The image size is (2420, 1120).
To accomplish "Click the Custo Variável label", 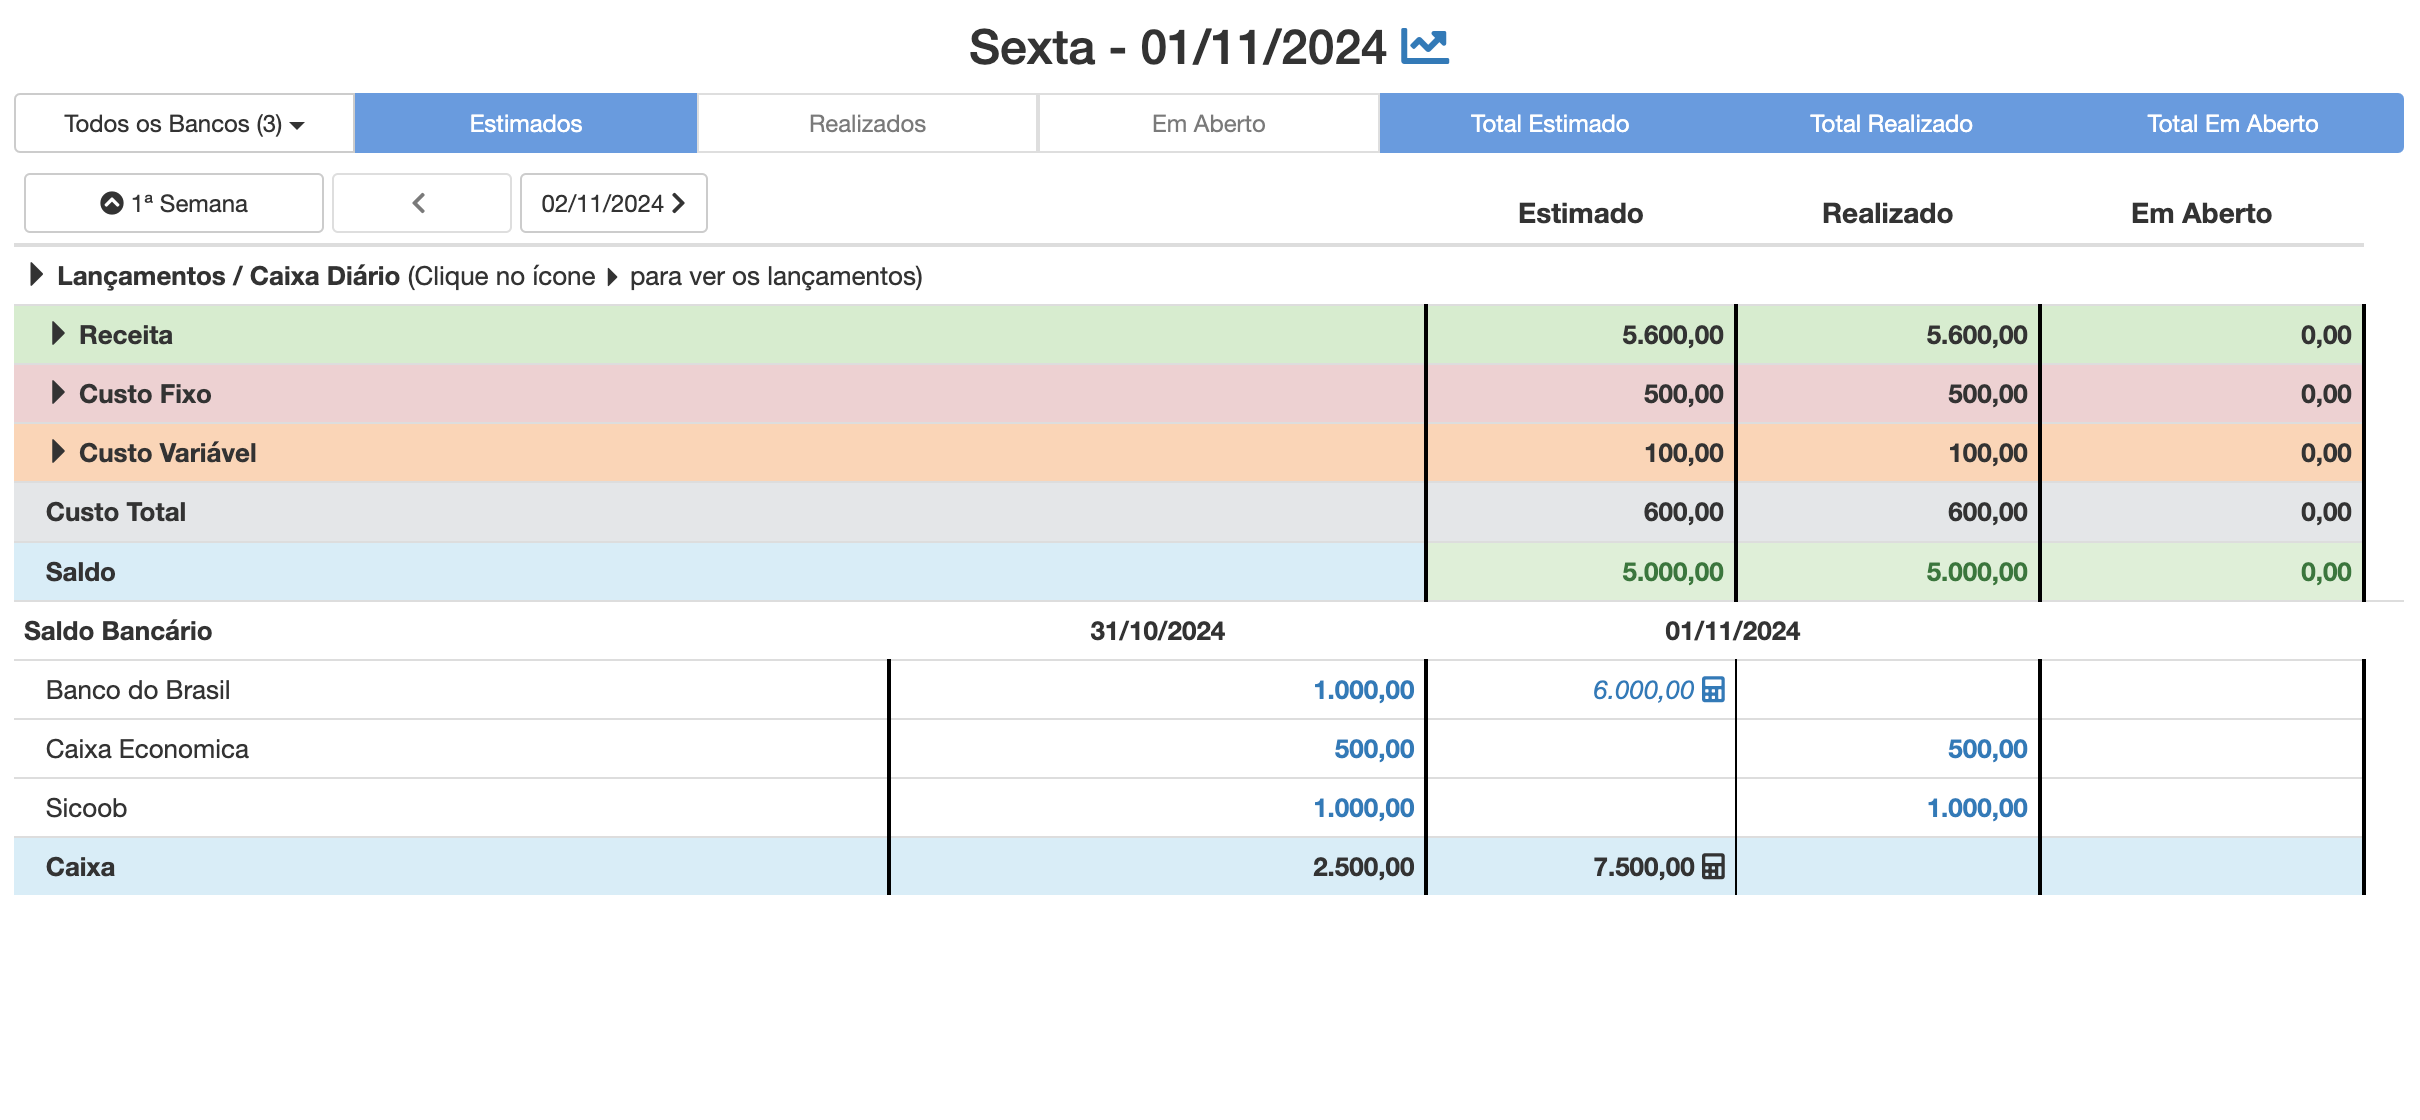I will point(168,453).
